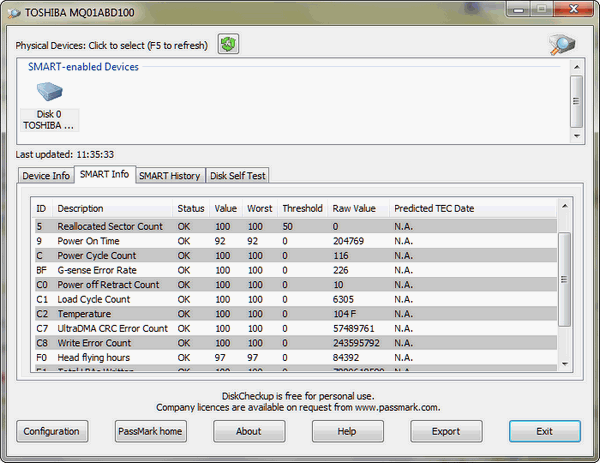600x463 pixels.
Task: Click the Exit button
Action: click(545, 431)
